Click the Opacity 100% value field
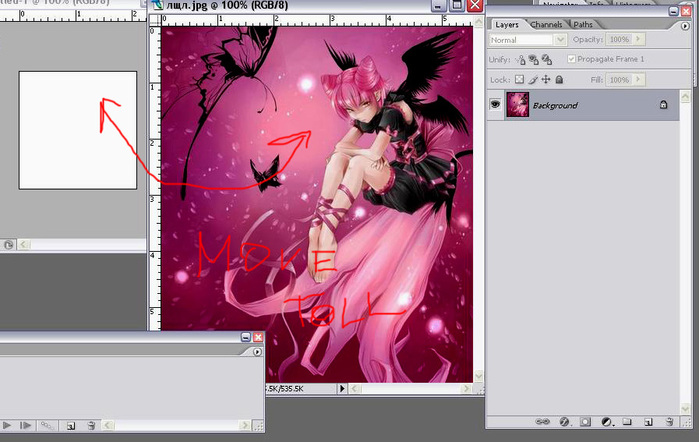The image size is (699, 442). point(619,39)
